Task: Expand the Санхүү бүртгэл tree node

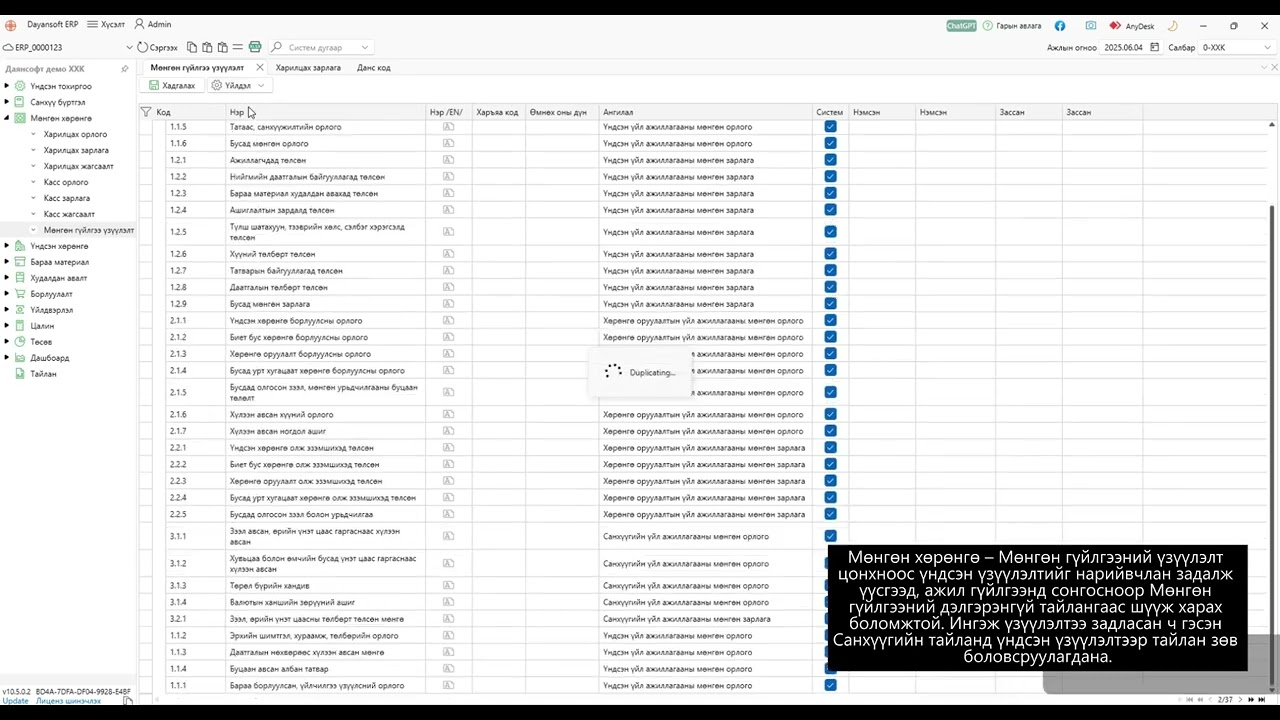Action: point(7,102)
